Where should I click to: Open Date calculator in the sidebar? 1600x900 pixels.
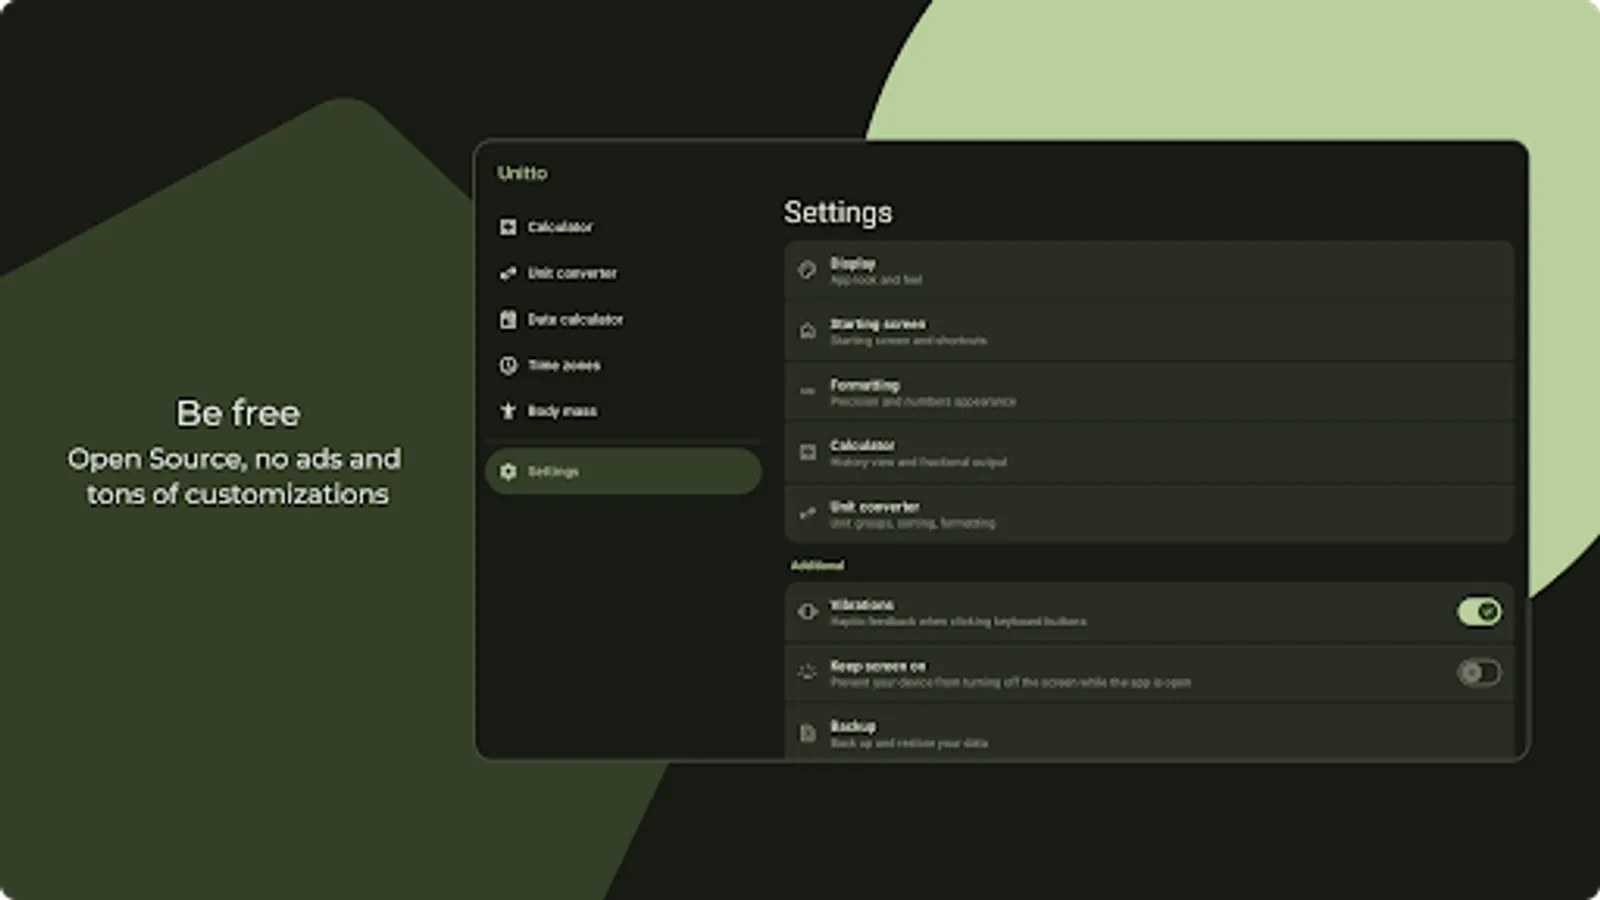623,319
